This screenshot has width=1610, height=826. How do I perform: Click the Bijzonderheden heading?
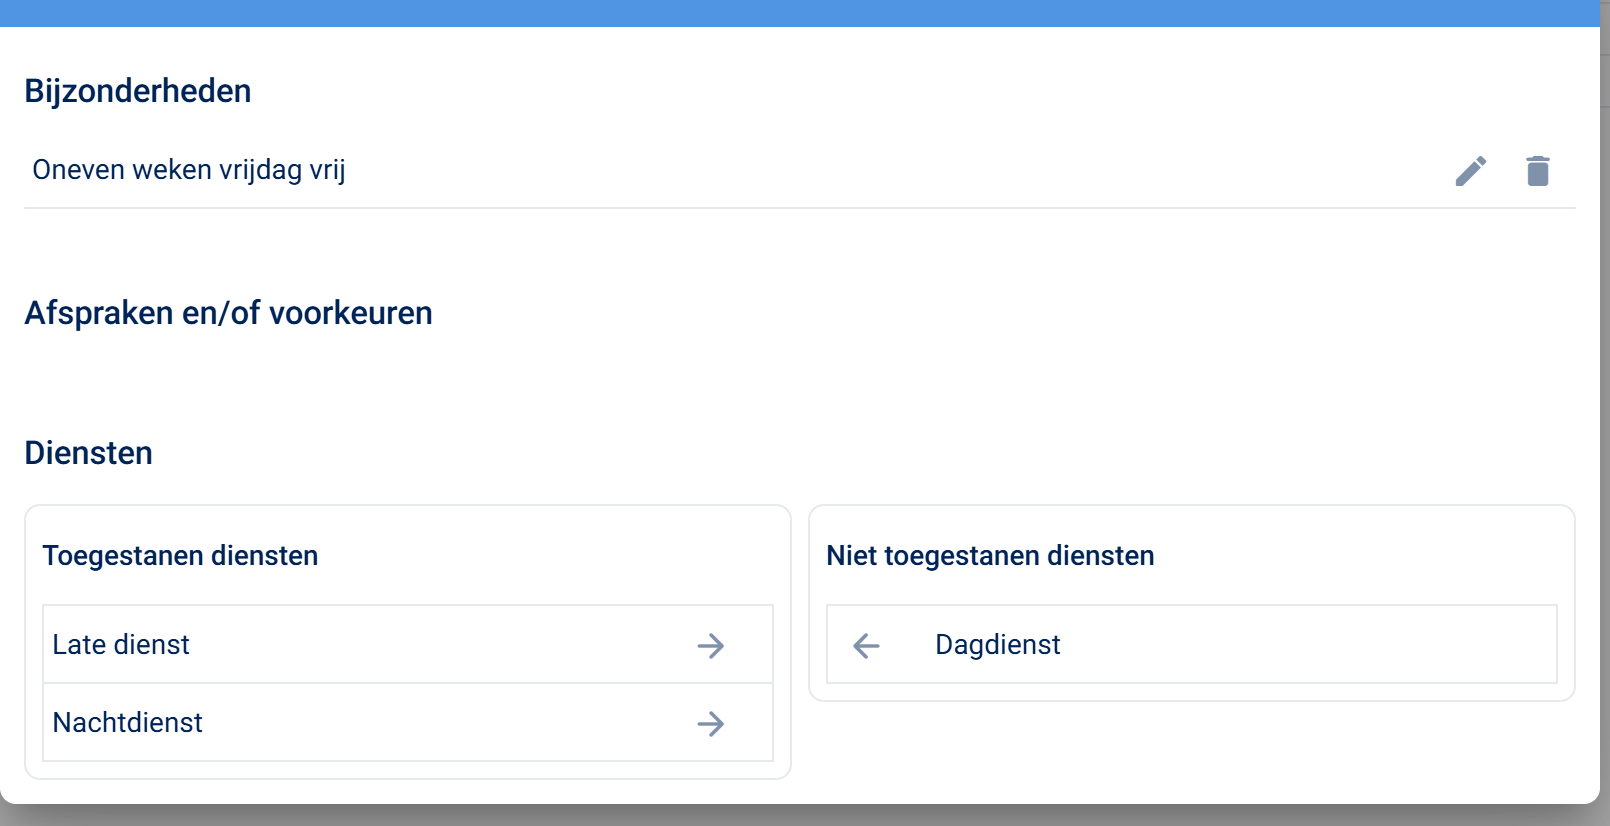(138, 91)
